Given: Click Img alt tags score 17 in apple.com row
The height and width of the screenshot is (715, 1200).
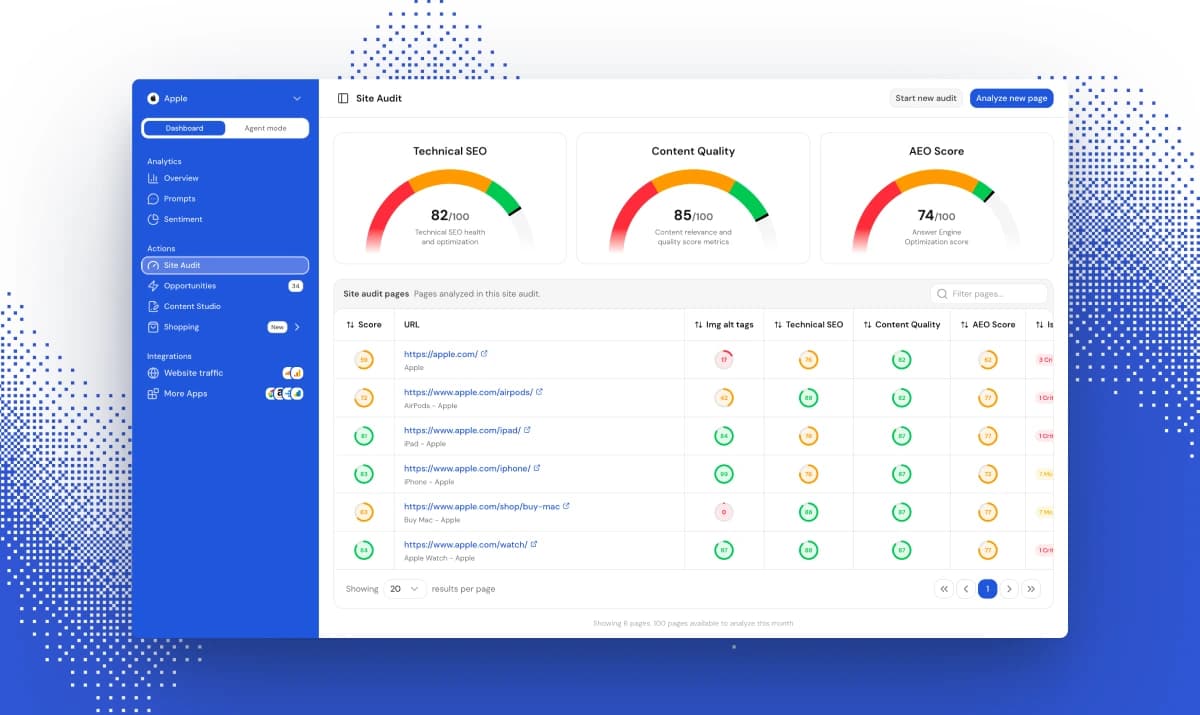Looking at the screenshot, I should 724,359.
